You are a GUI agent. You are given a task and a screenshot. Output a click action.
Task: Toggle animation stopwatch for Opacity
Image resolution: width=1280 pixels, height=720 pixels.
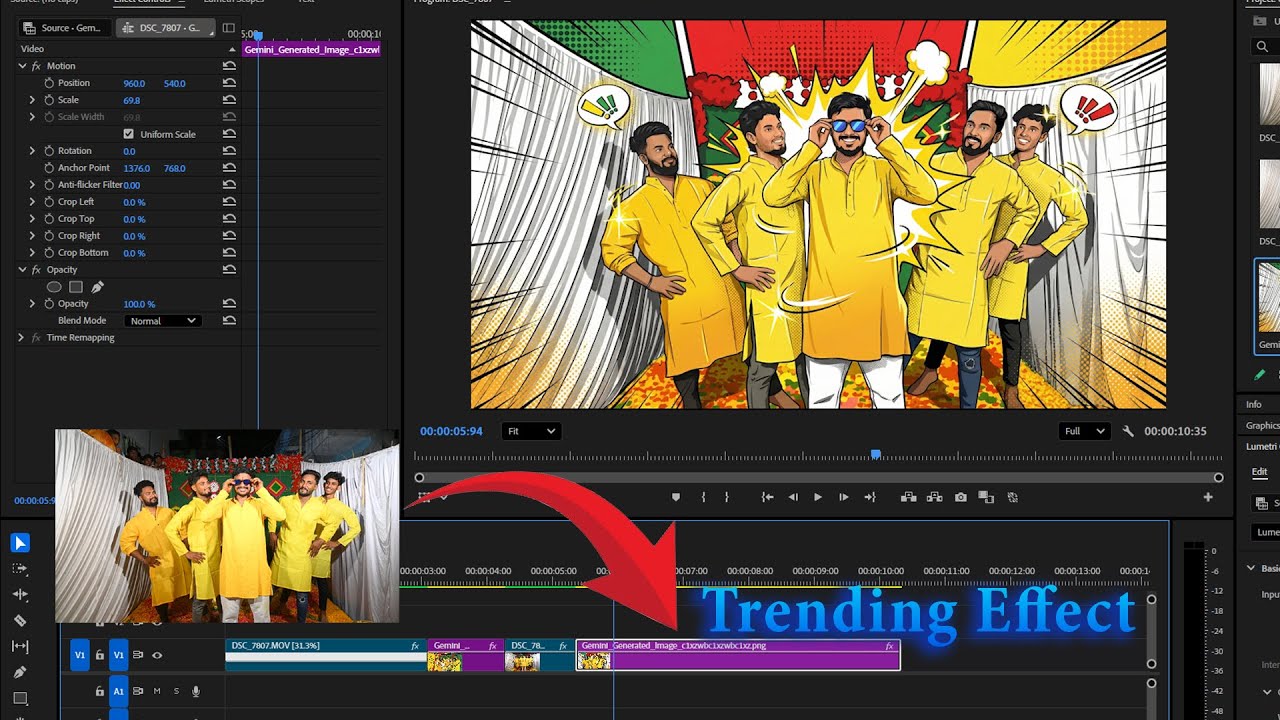click(x=49, y=304)
